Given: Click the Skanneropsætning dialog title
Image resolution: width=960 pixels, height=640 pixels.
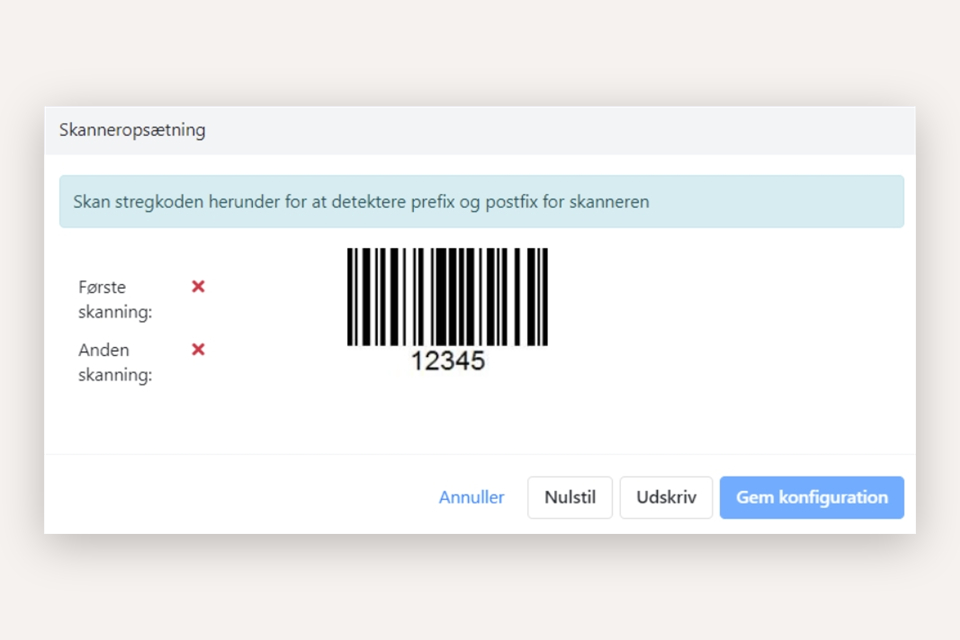Looking at the screenshot, I should 132,130.
